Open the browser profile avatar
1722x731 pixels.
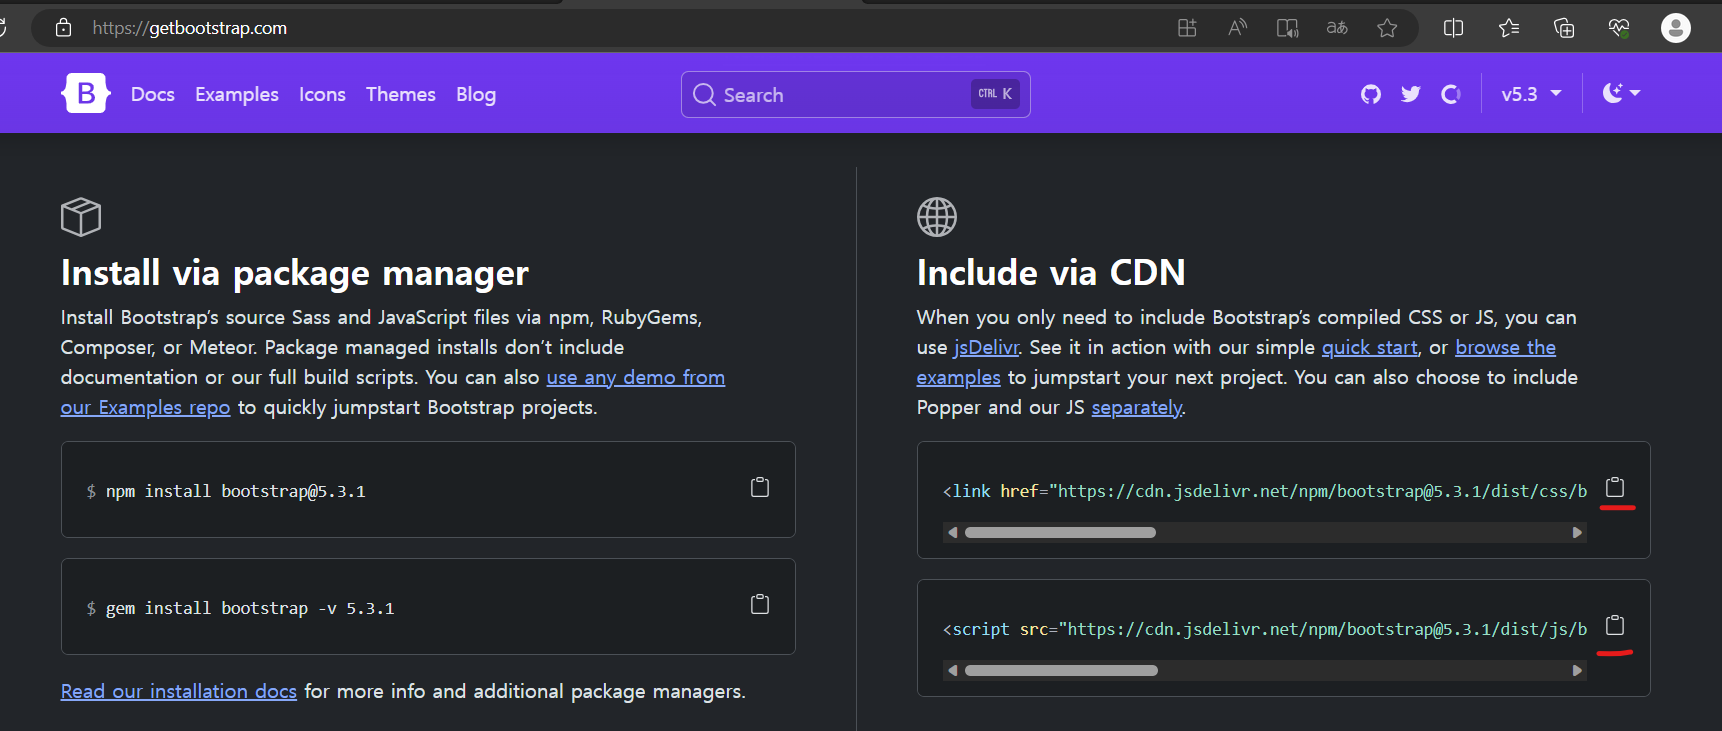1676,28
